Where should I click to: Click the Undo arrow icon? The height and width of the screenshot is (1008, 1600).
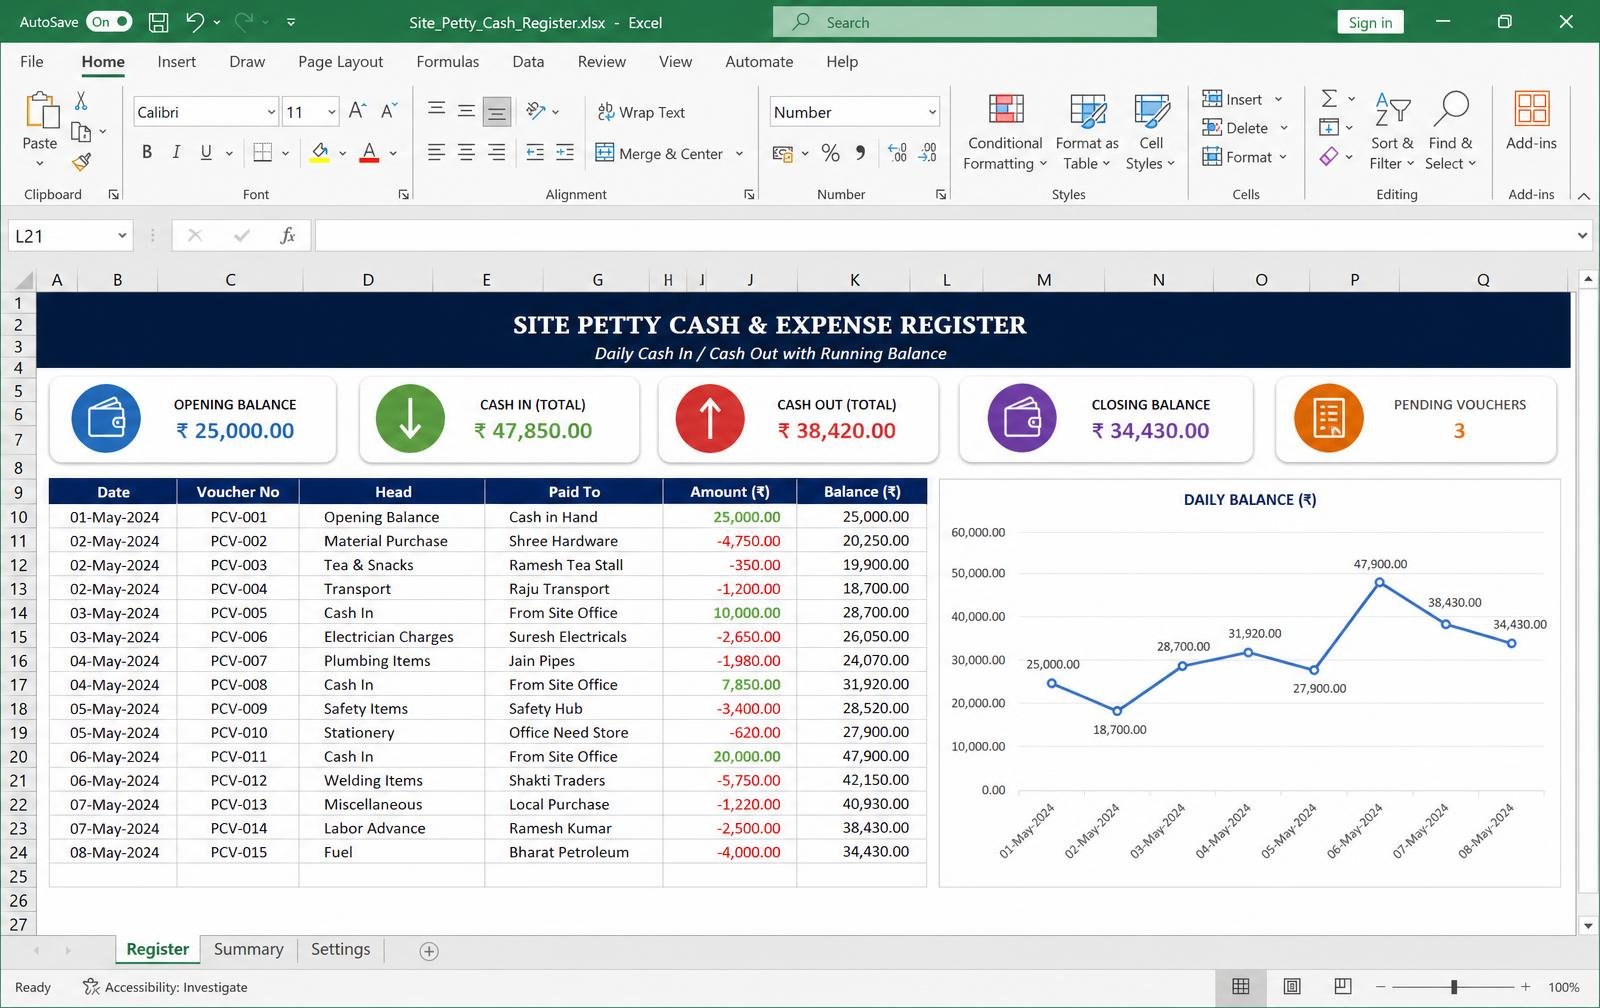tap(195, 22)
